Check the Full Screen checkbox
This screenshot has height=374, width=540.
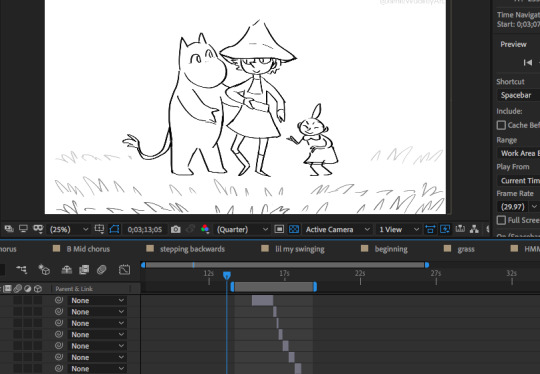[x=501, y=220]
